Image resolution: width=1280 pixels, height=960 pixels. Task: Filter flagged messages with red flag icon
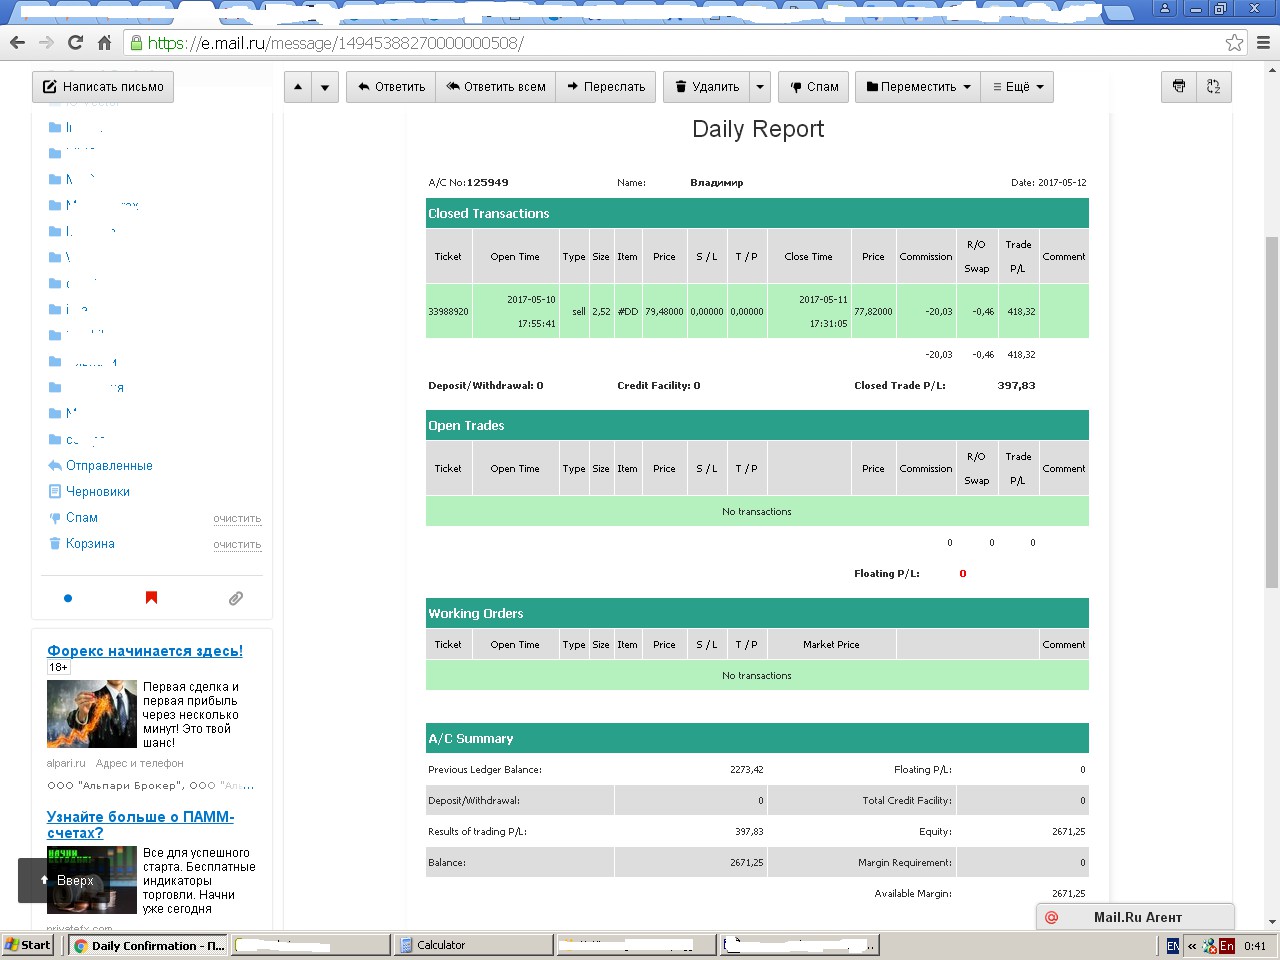[x=152, y=598]
